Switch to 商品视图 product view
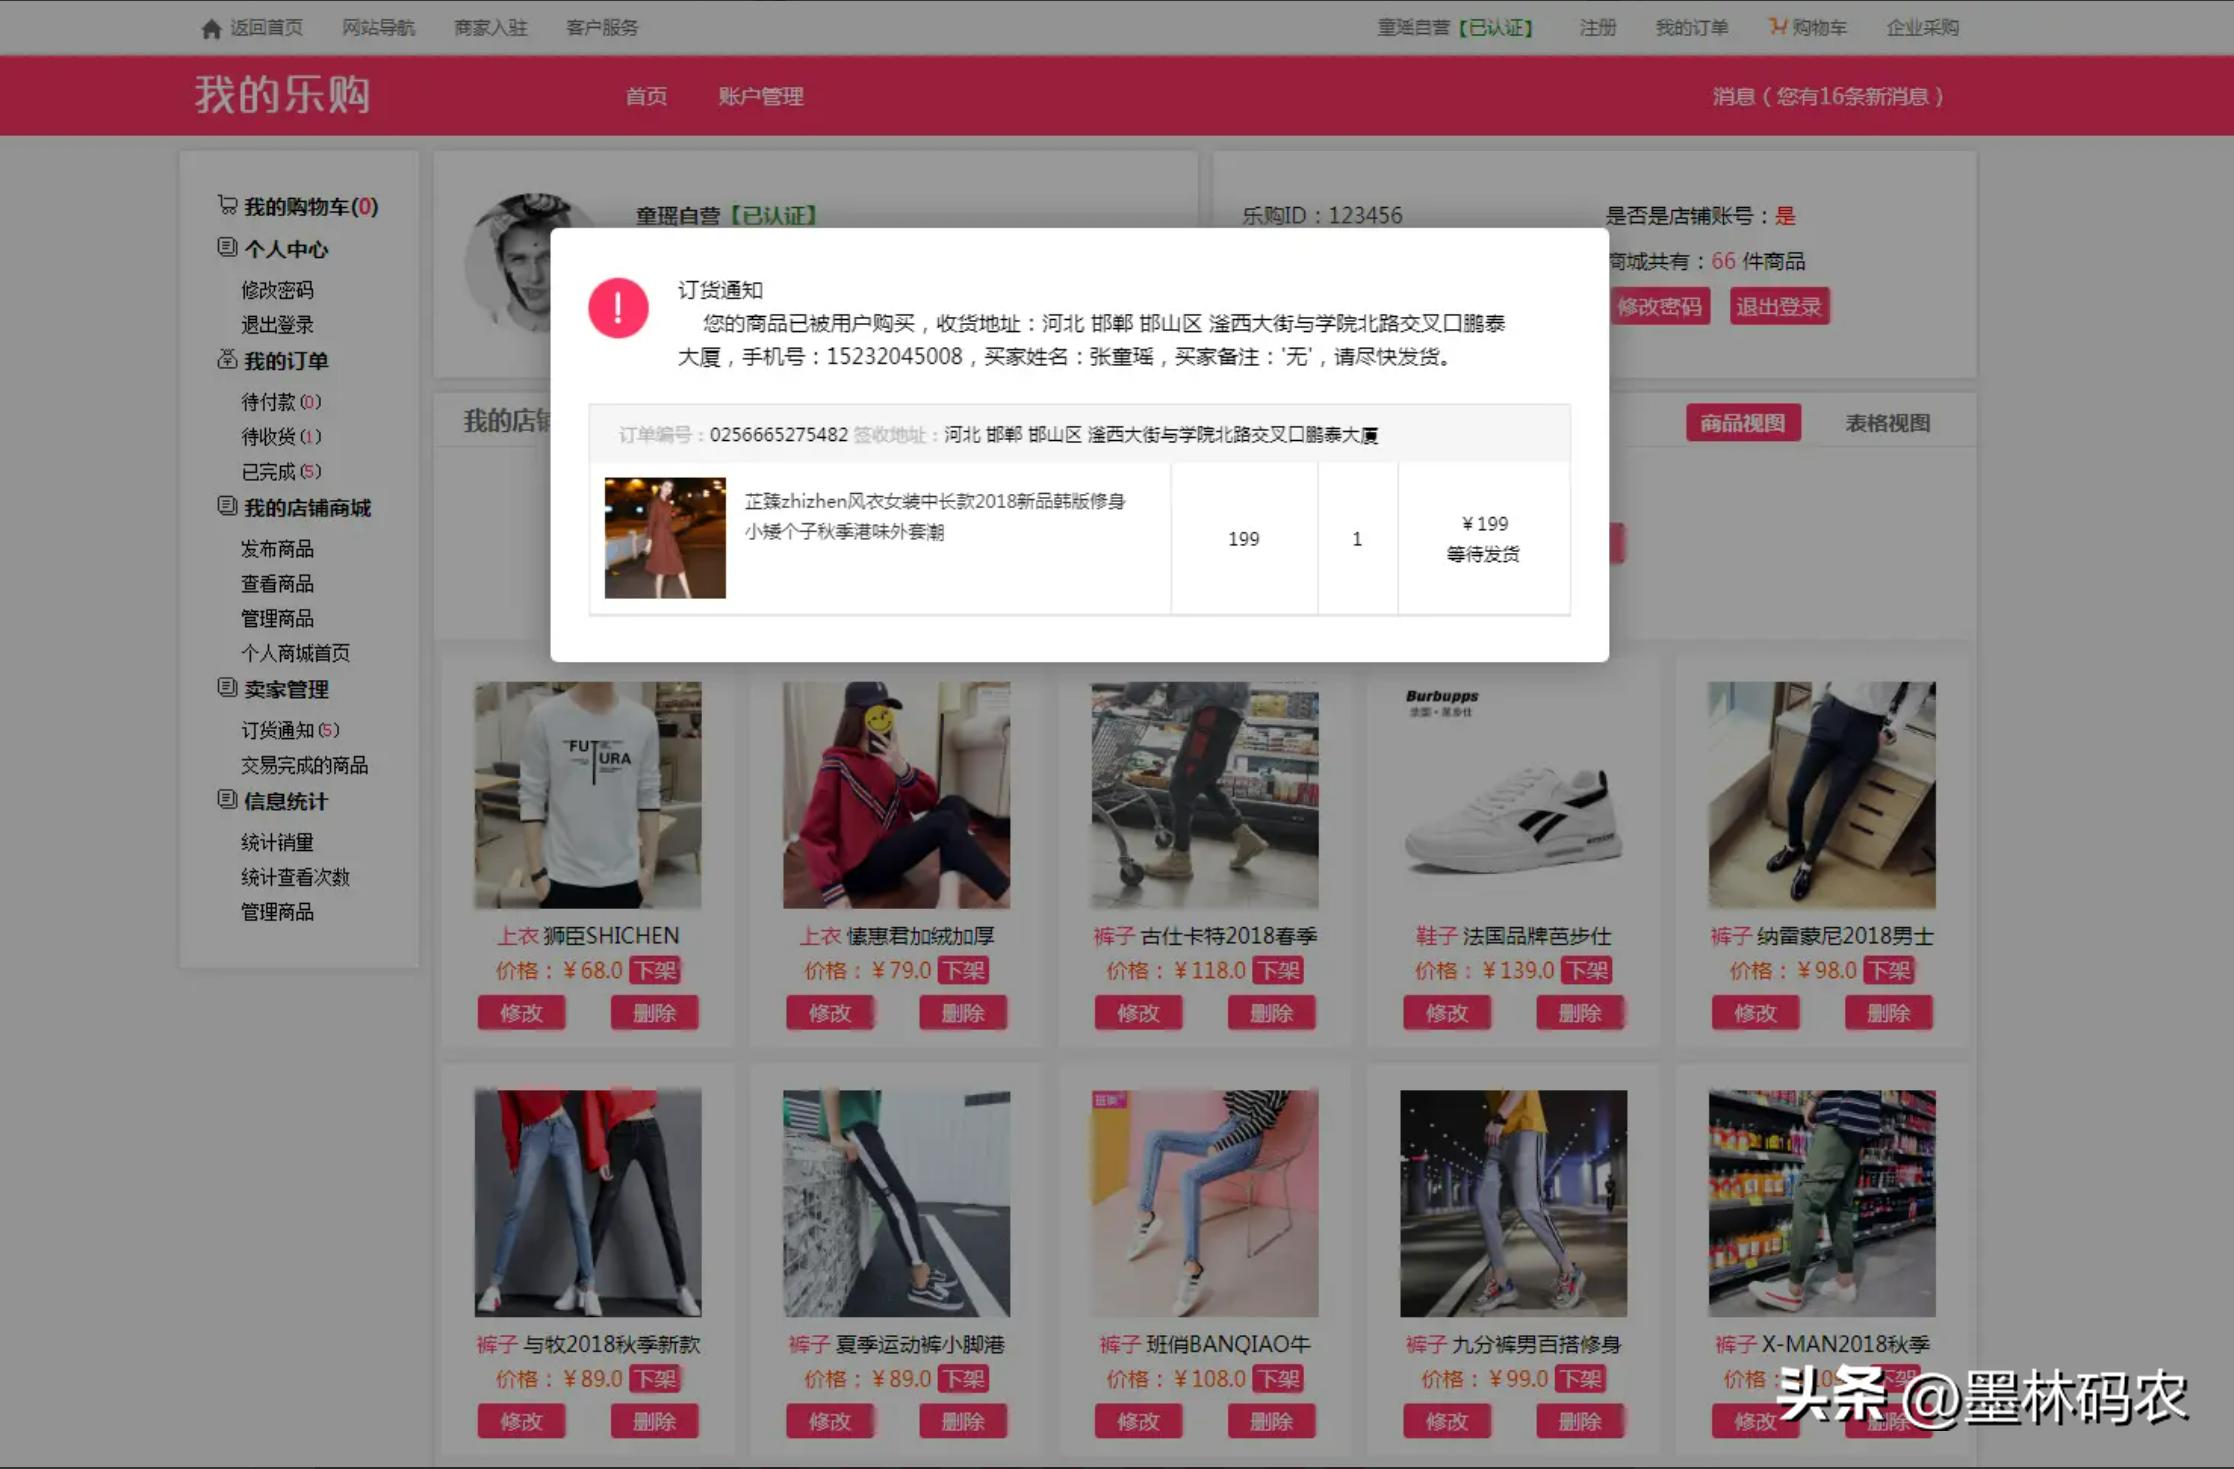This screenshot has width=2234, height=1469. pos(1742,423)
